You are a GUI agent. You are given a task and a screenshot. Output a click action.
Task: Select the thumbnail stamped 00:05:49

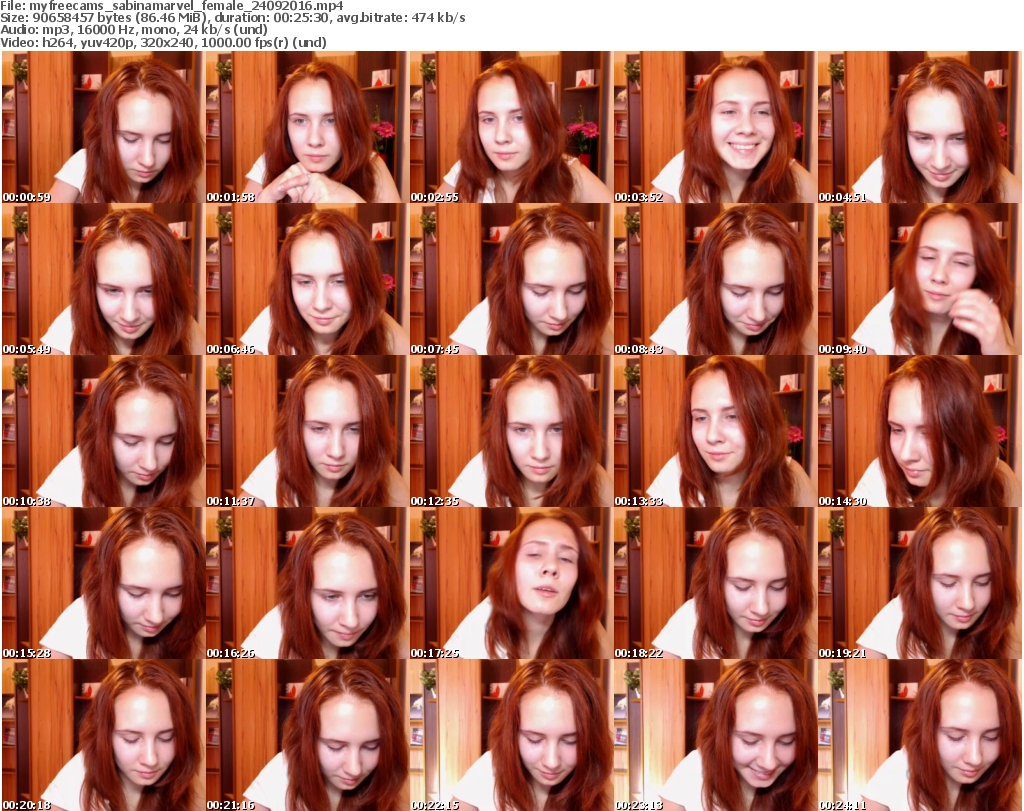103,279
